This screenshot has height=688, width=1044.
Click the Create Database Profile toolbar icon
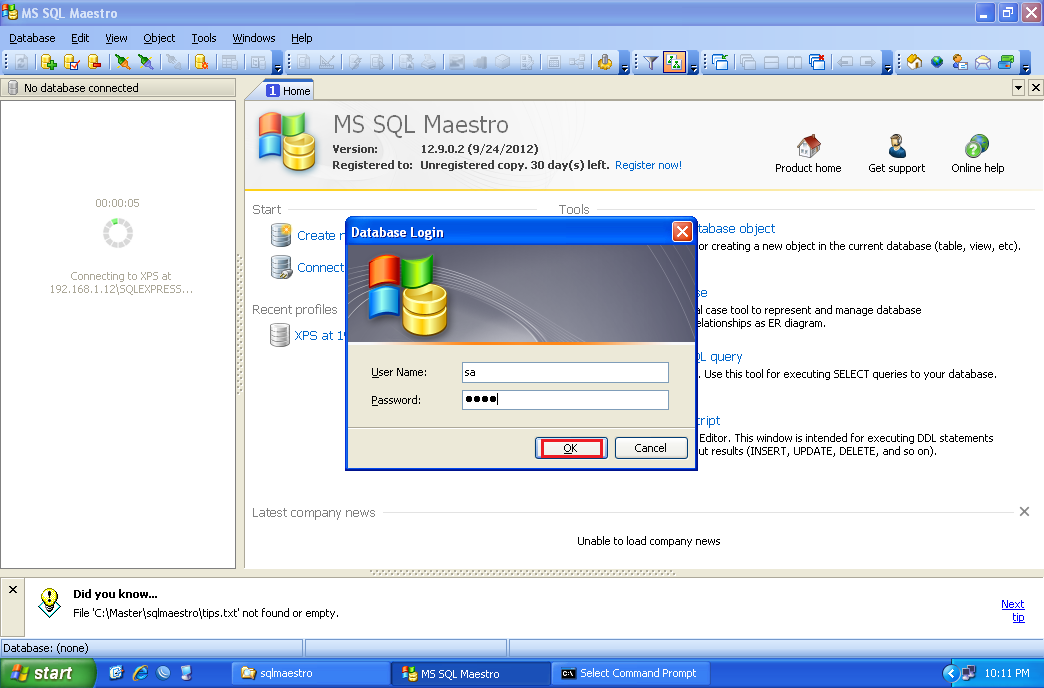point(48,63)
